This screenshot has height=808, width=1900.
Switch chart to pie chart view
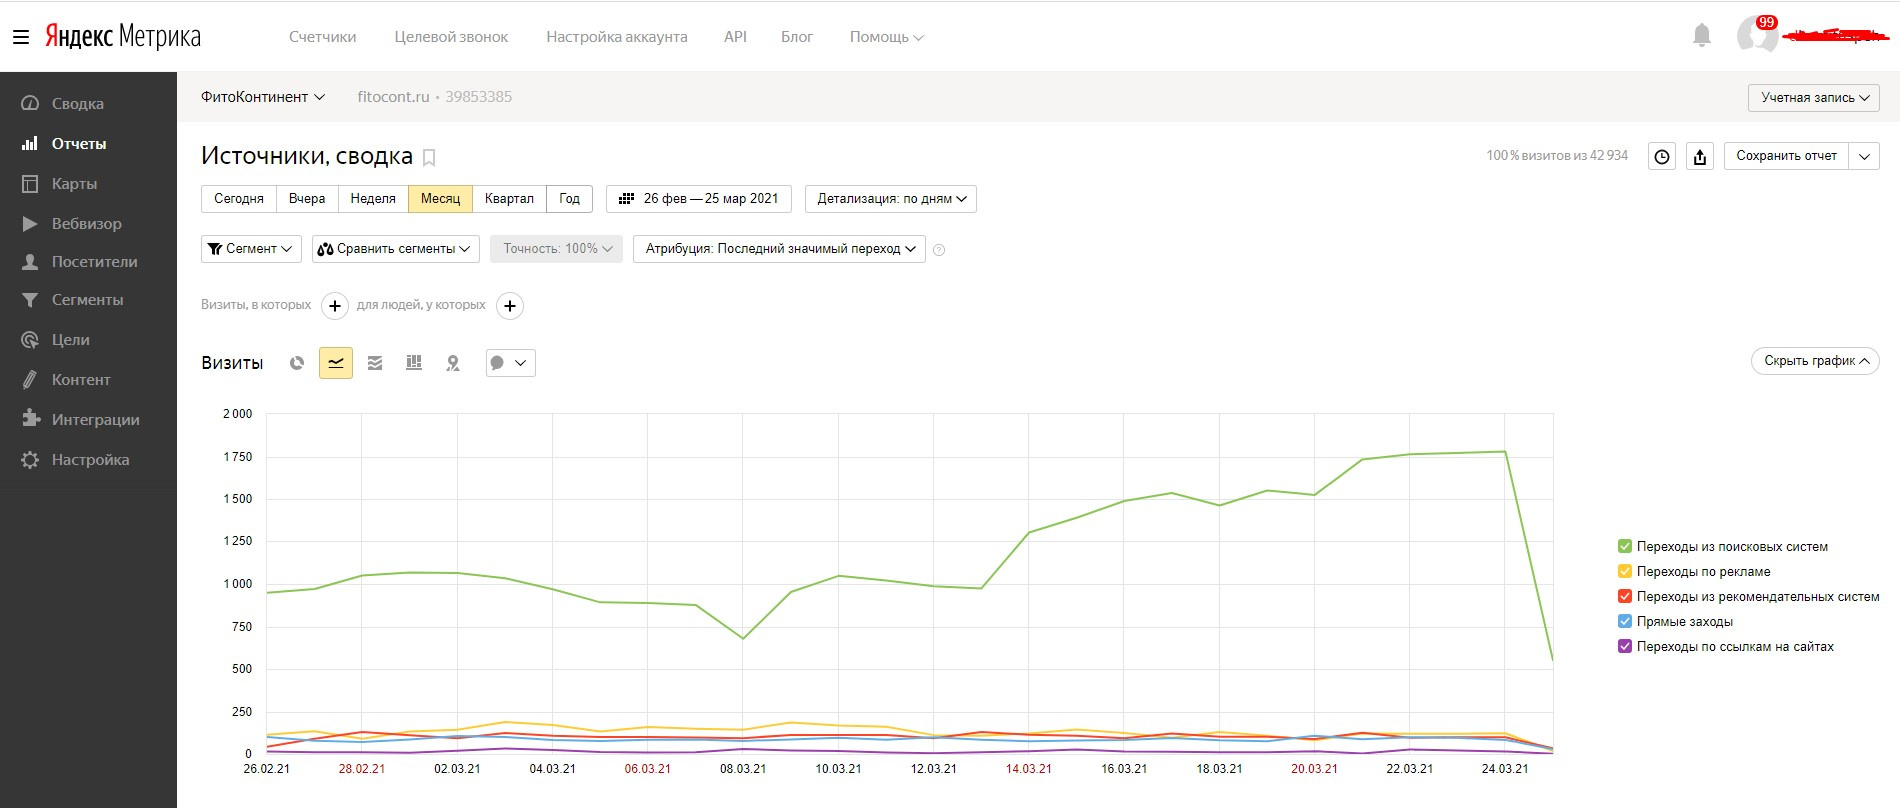[x=297, y=363]
